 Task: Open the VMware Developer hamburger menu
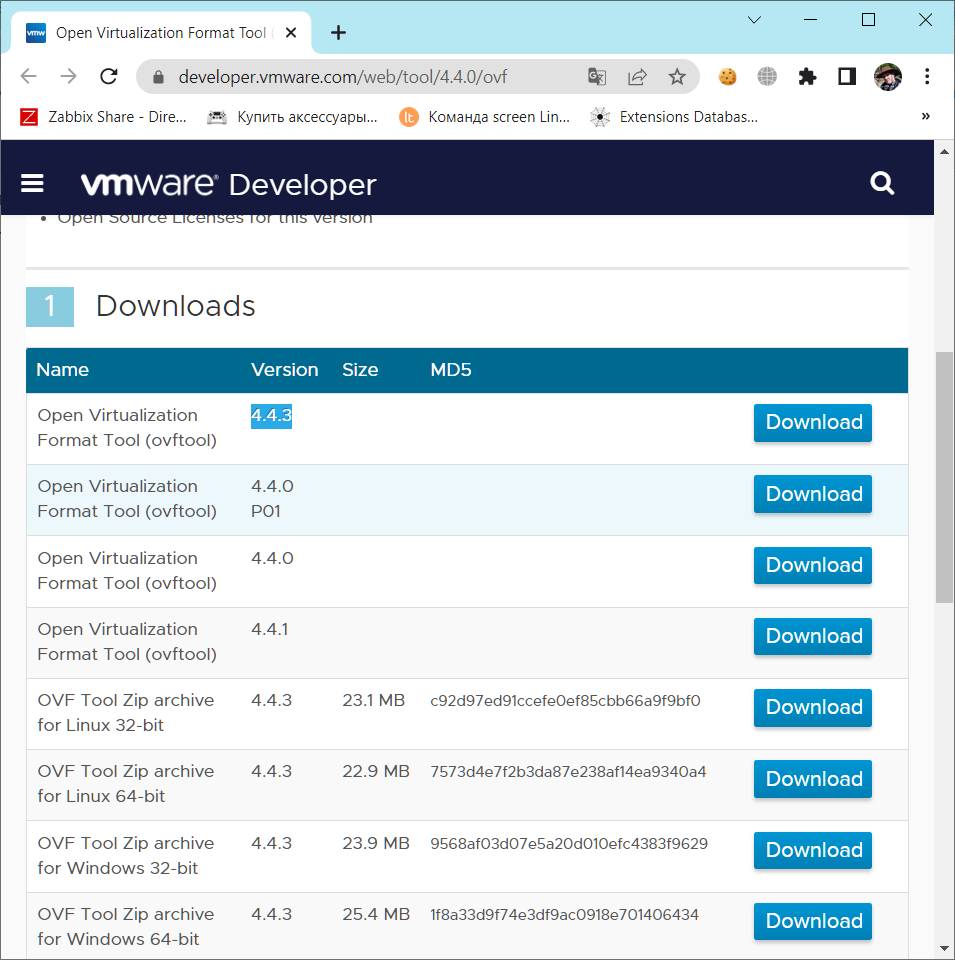coord(32,183)
